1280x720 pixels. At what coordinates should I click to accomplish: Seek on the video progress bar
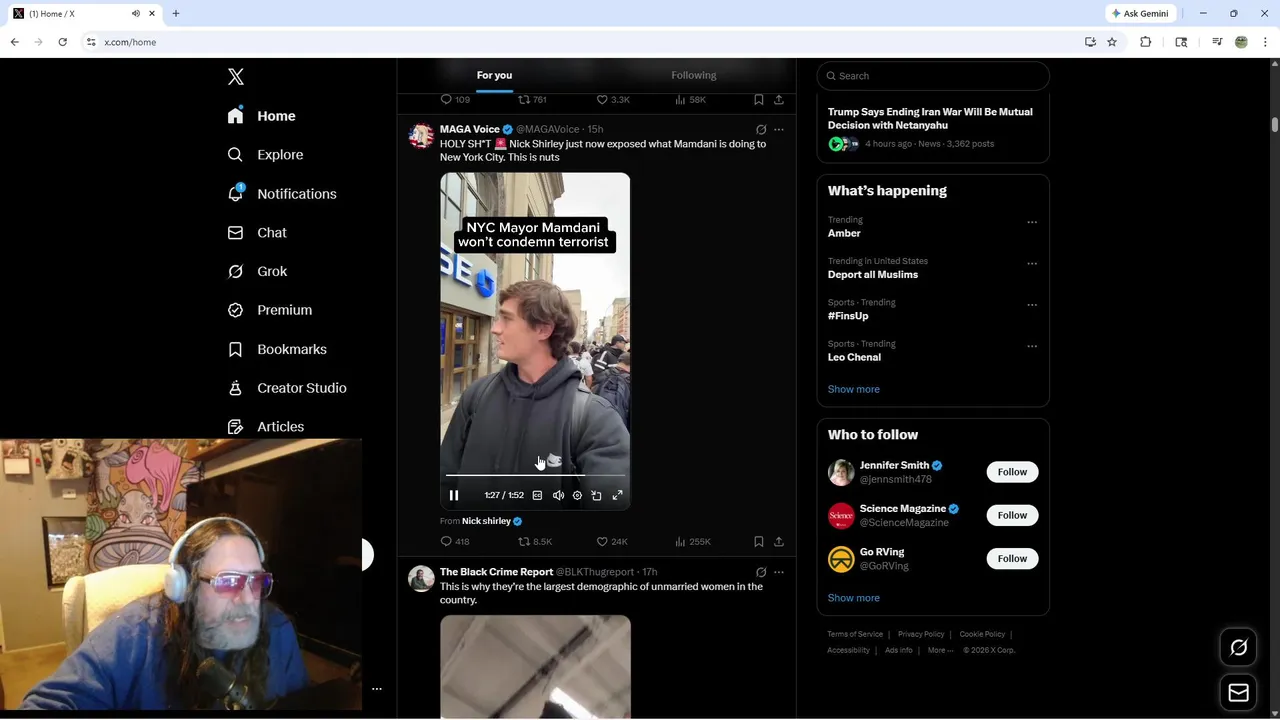535,475
